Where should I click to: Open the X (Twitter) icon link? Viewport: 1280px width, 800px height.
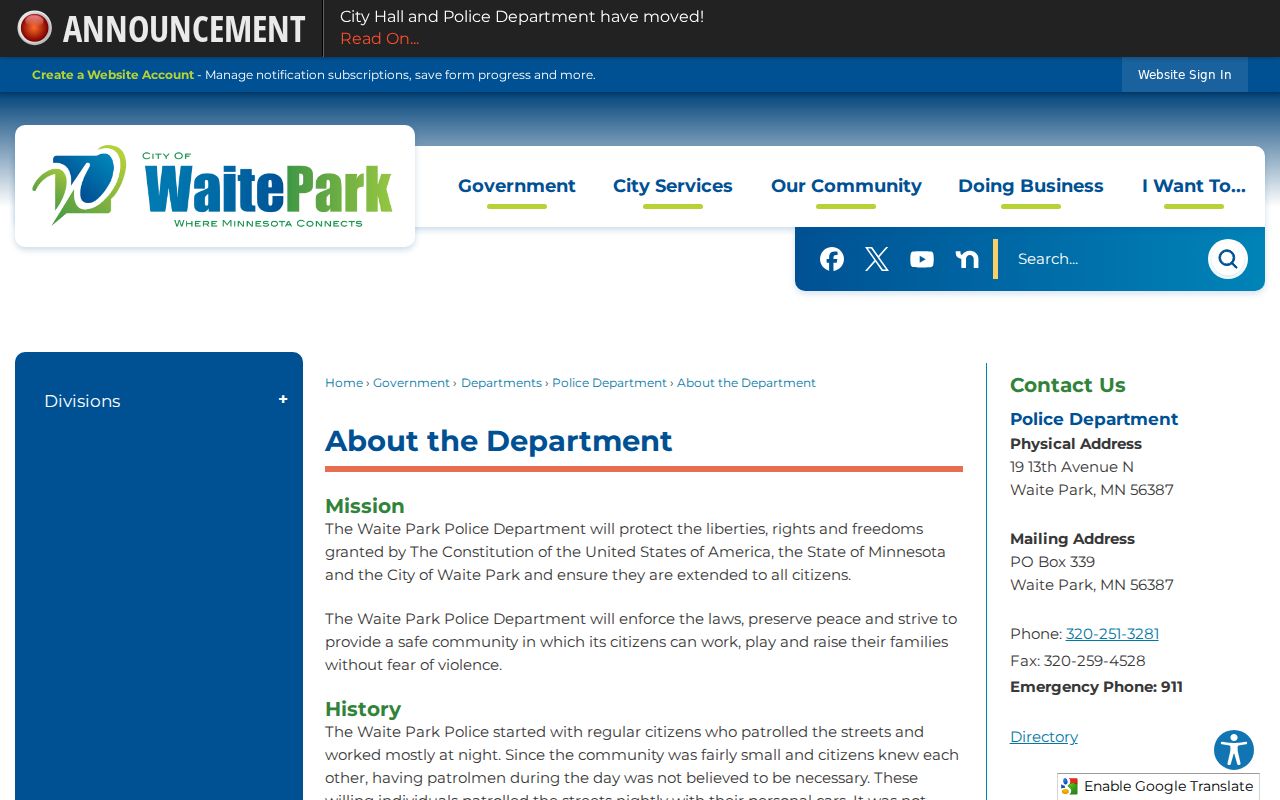[877, 259]
